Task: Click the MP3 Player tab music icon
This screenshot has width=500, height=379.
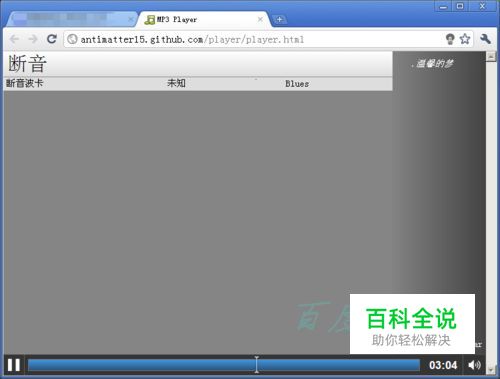Action: coord(150,20)
